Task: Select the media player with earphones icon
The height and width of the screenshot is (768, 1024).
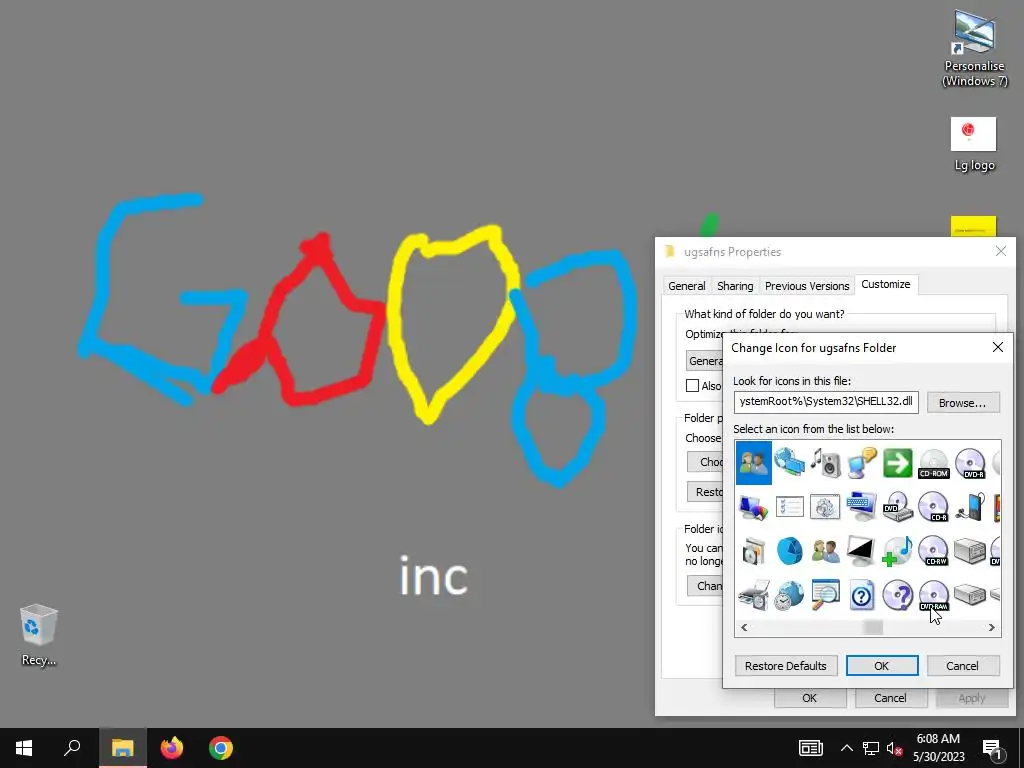Action: pos(970,507)
